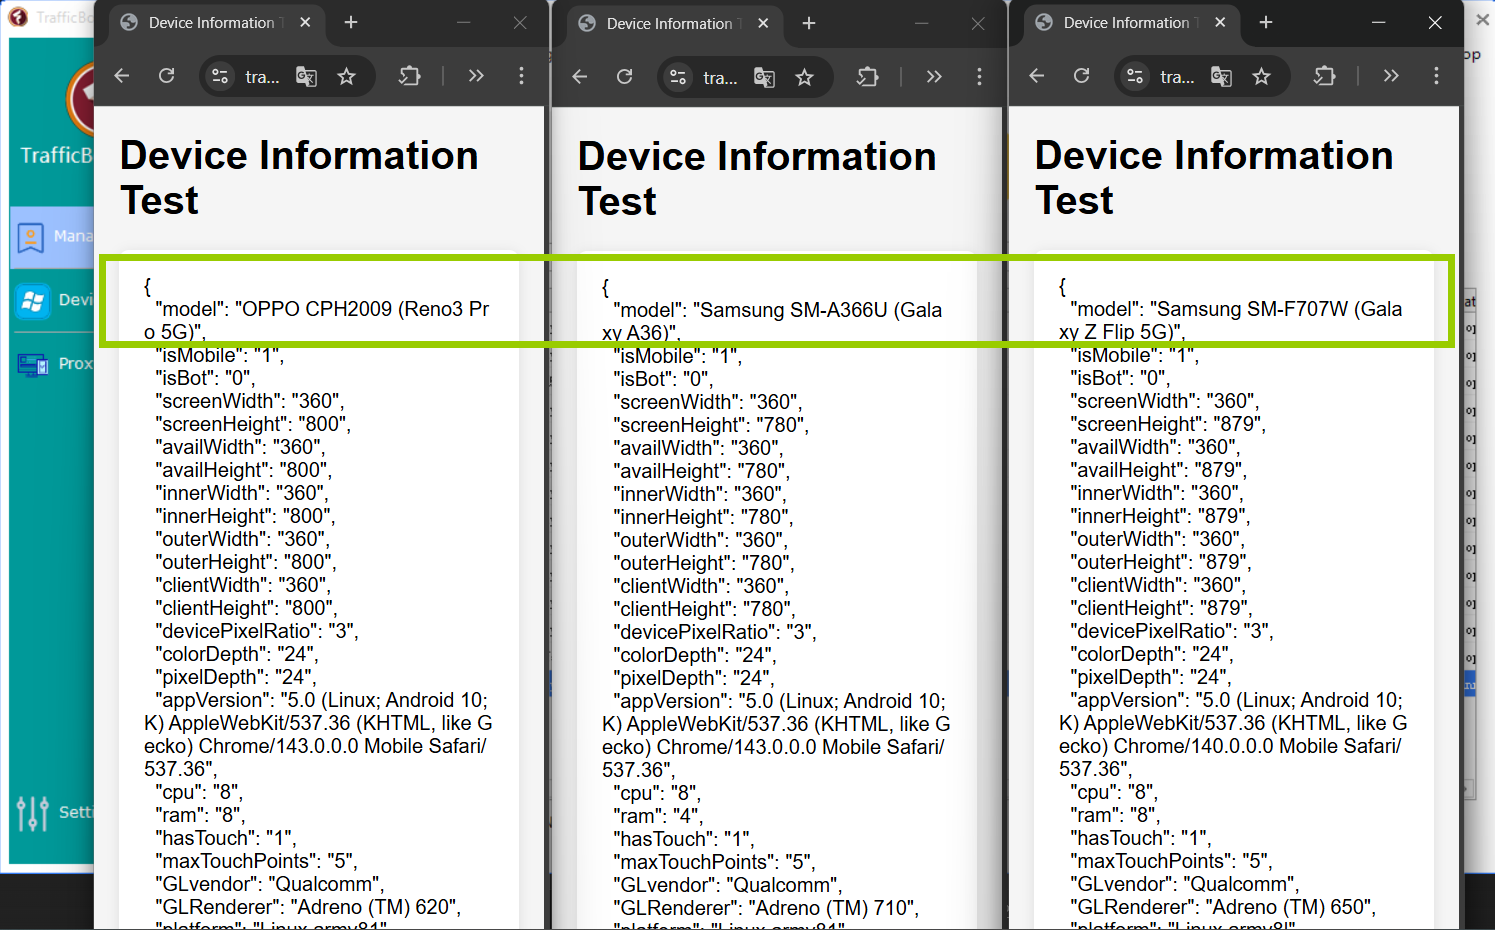Screen dimensions: 1495x930
Task: Click the TrafficBot Settings sliders icon
Action: [32, 813]
